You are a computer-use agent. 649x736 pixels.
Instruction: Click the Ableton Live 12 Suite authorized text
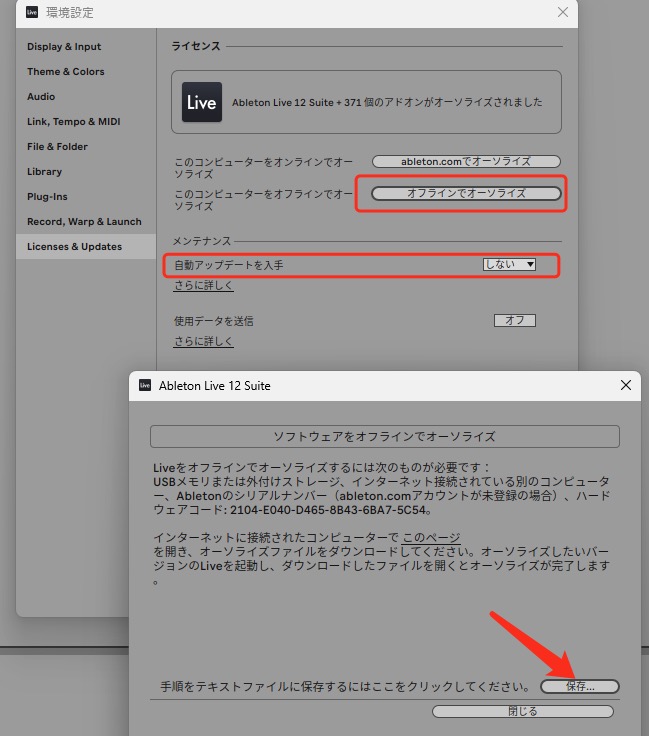[x=387, y=102]
